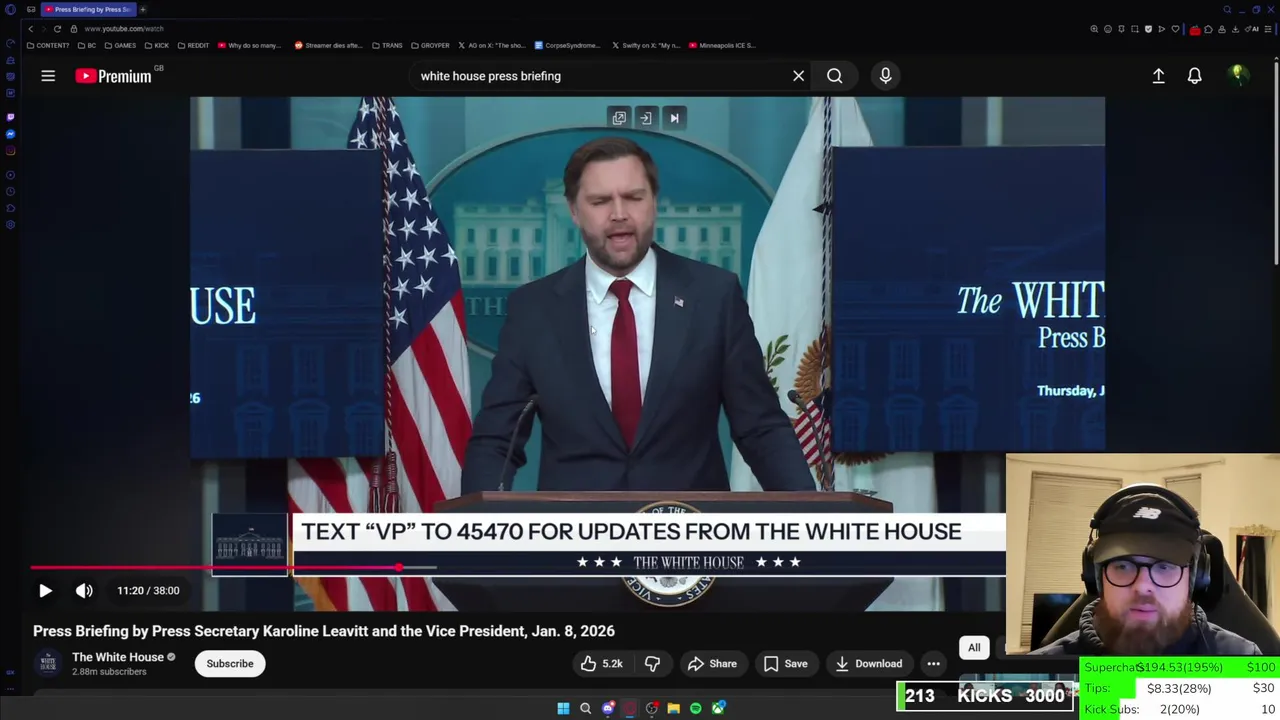Image resolution: width=1280 pixels, height=720 pixels.
Task: Open the YouTube upload/create icon
Action: pos(1158,76)
